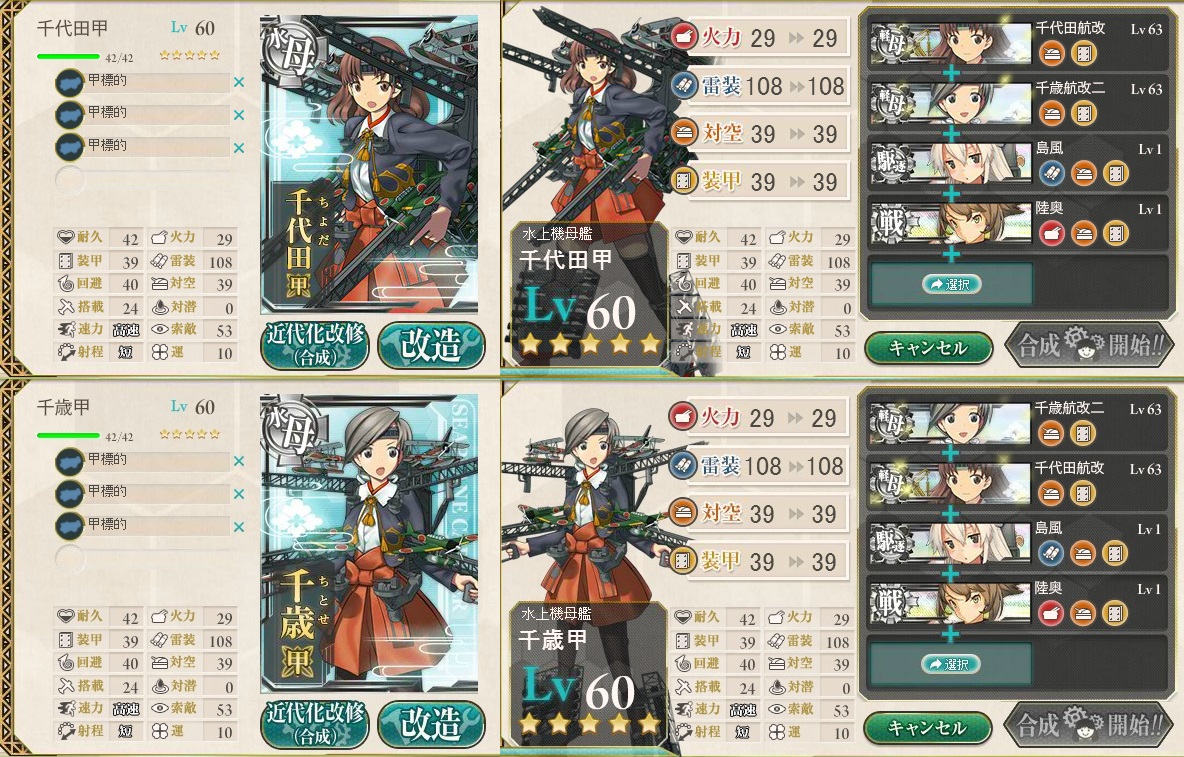Click 改造 button on 千代田甲 panel
Screen dimensions: 1184x757
point(431,346)
